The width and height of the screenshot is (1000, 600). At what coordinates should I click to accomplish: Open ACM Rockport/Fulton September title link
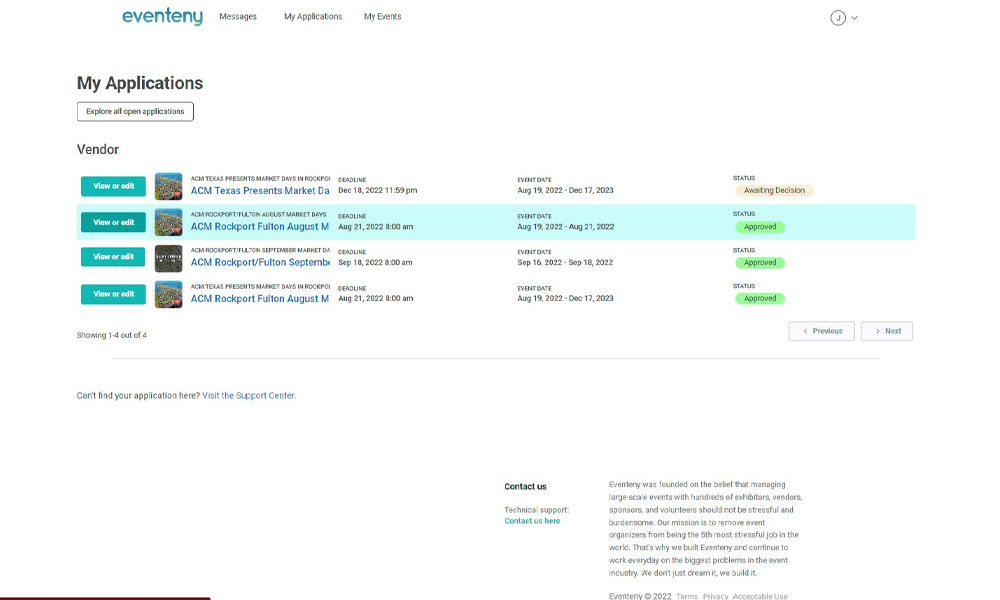coord(260,263)
